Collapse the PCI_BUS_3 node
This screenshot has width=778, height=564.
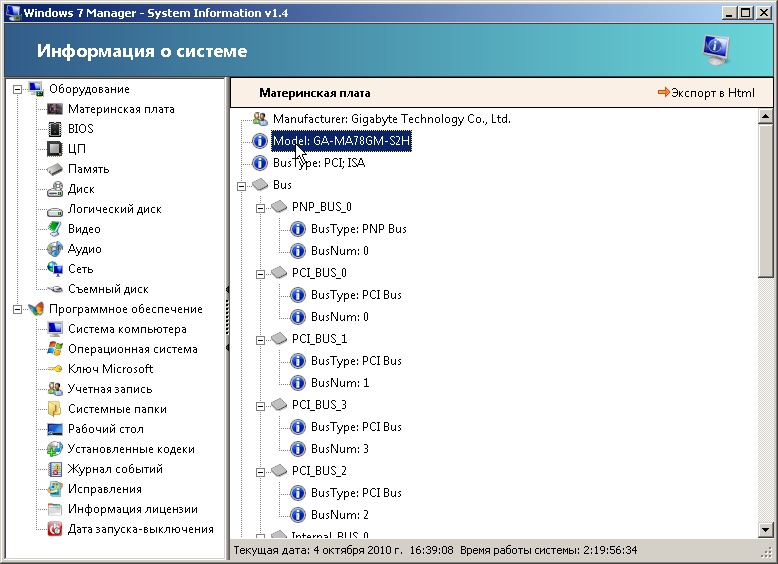coord(260,406)
